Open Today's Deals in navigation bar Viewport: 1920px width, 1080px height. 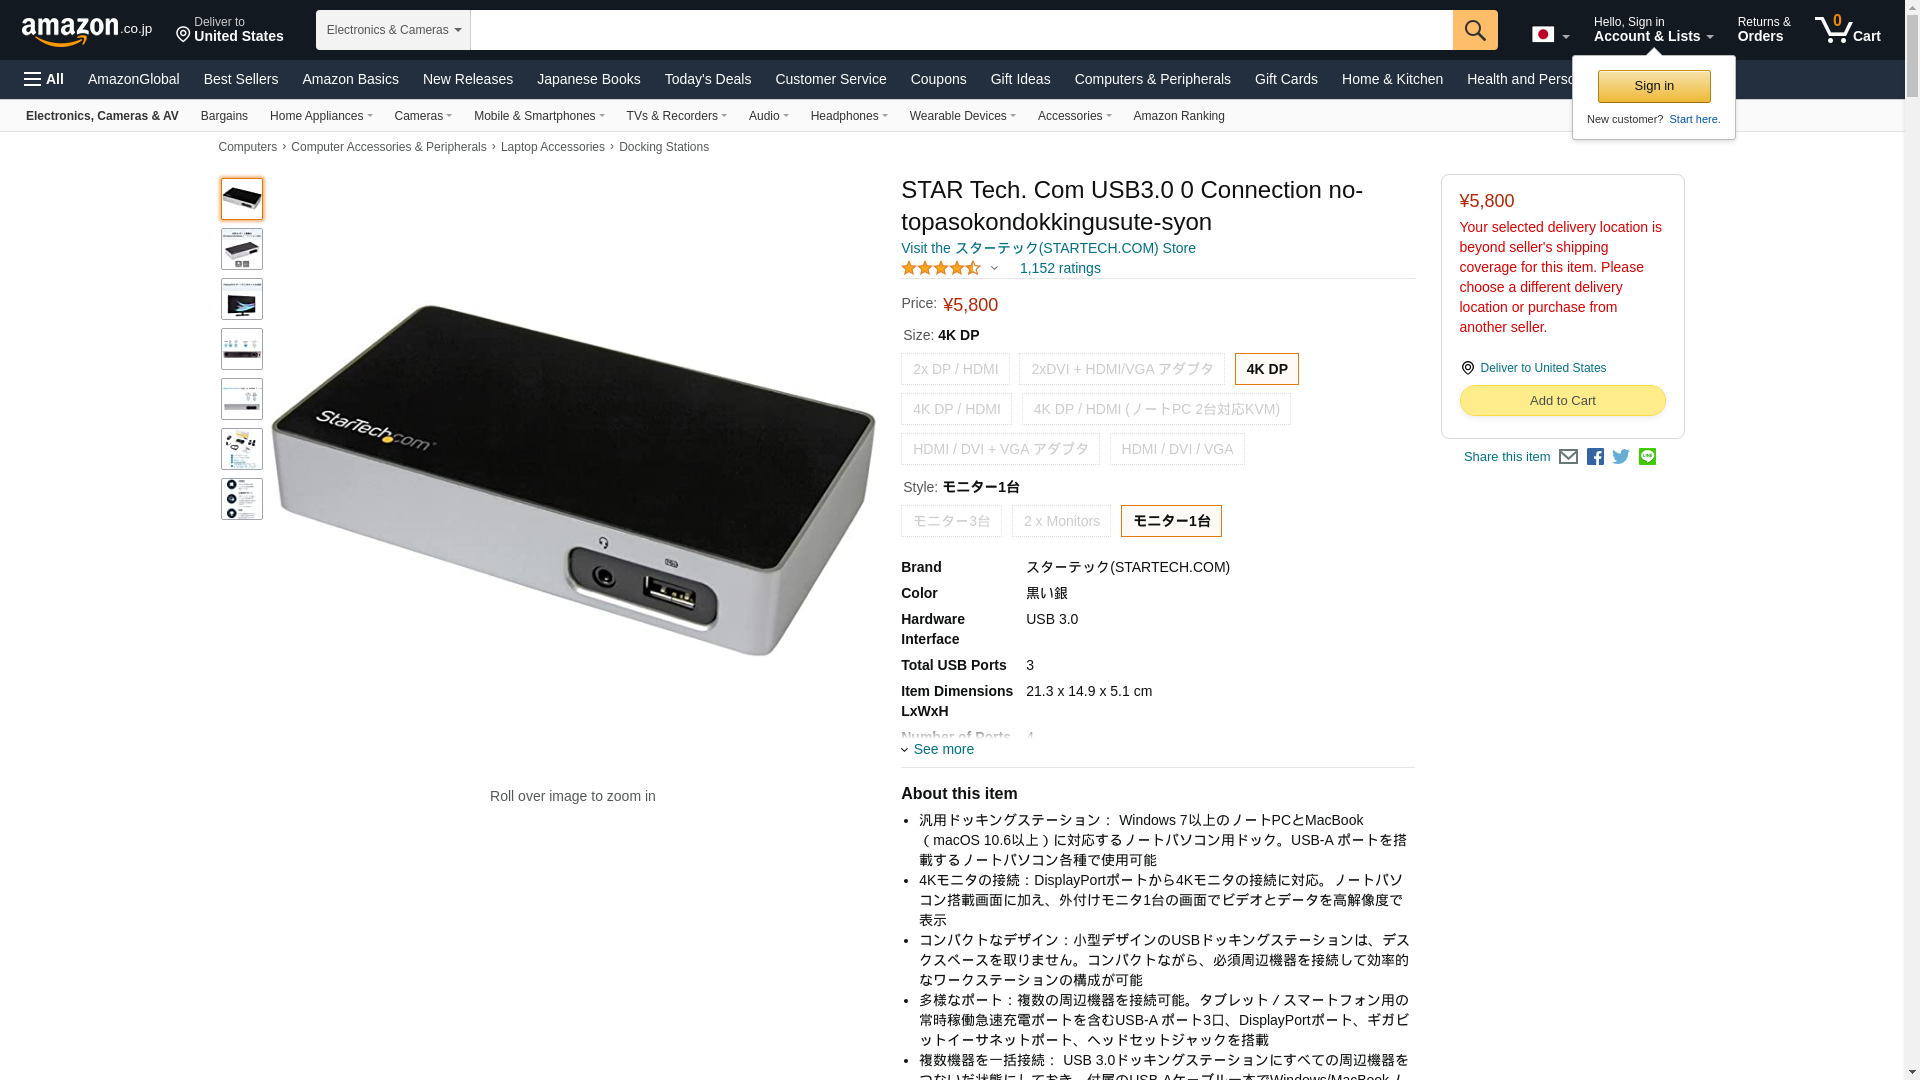click(707, 79)
